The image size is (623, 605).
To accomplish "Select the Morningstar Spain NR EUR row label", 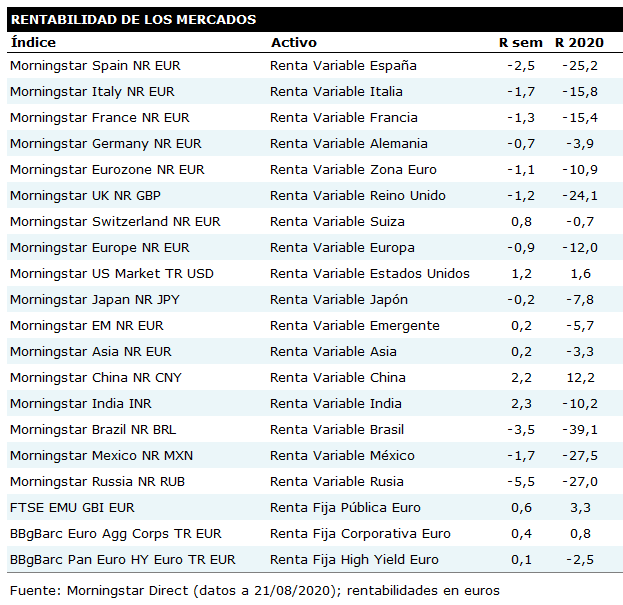I will point(95,66).
